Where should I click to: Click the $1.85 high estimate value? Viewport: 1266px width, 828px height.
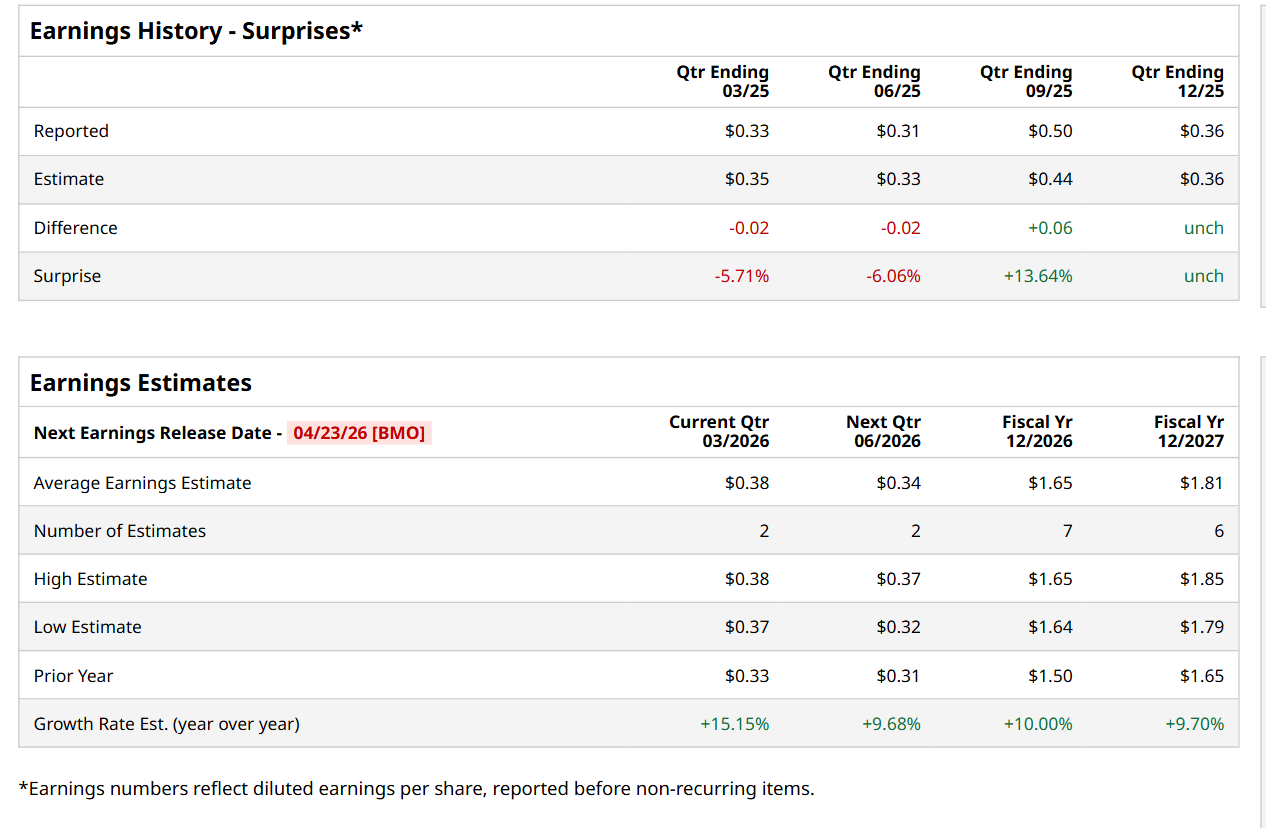tap(1201, 579)
